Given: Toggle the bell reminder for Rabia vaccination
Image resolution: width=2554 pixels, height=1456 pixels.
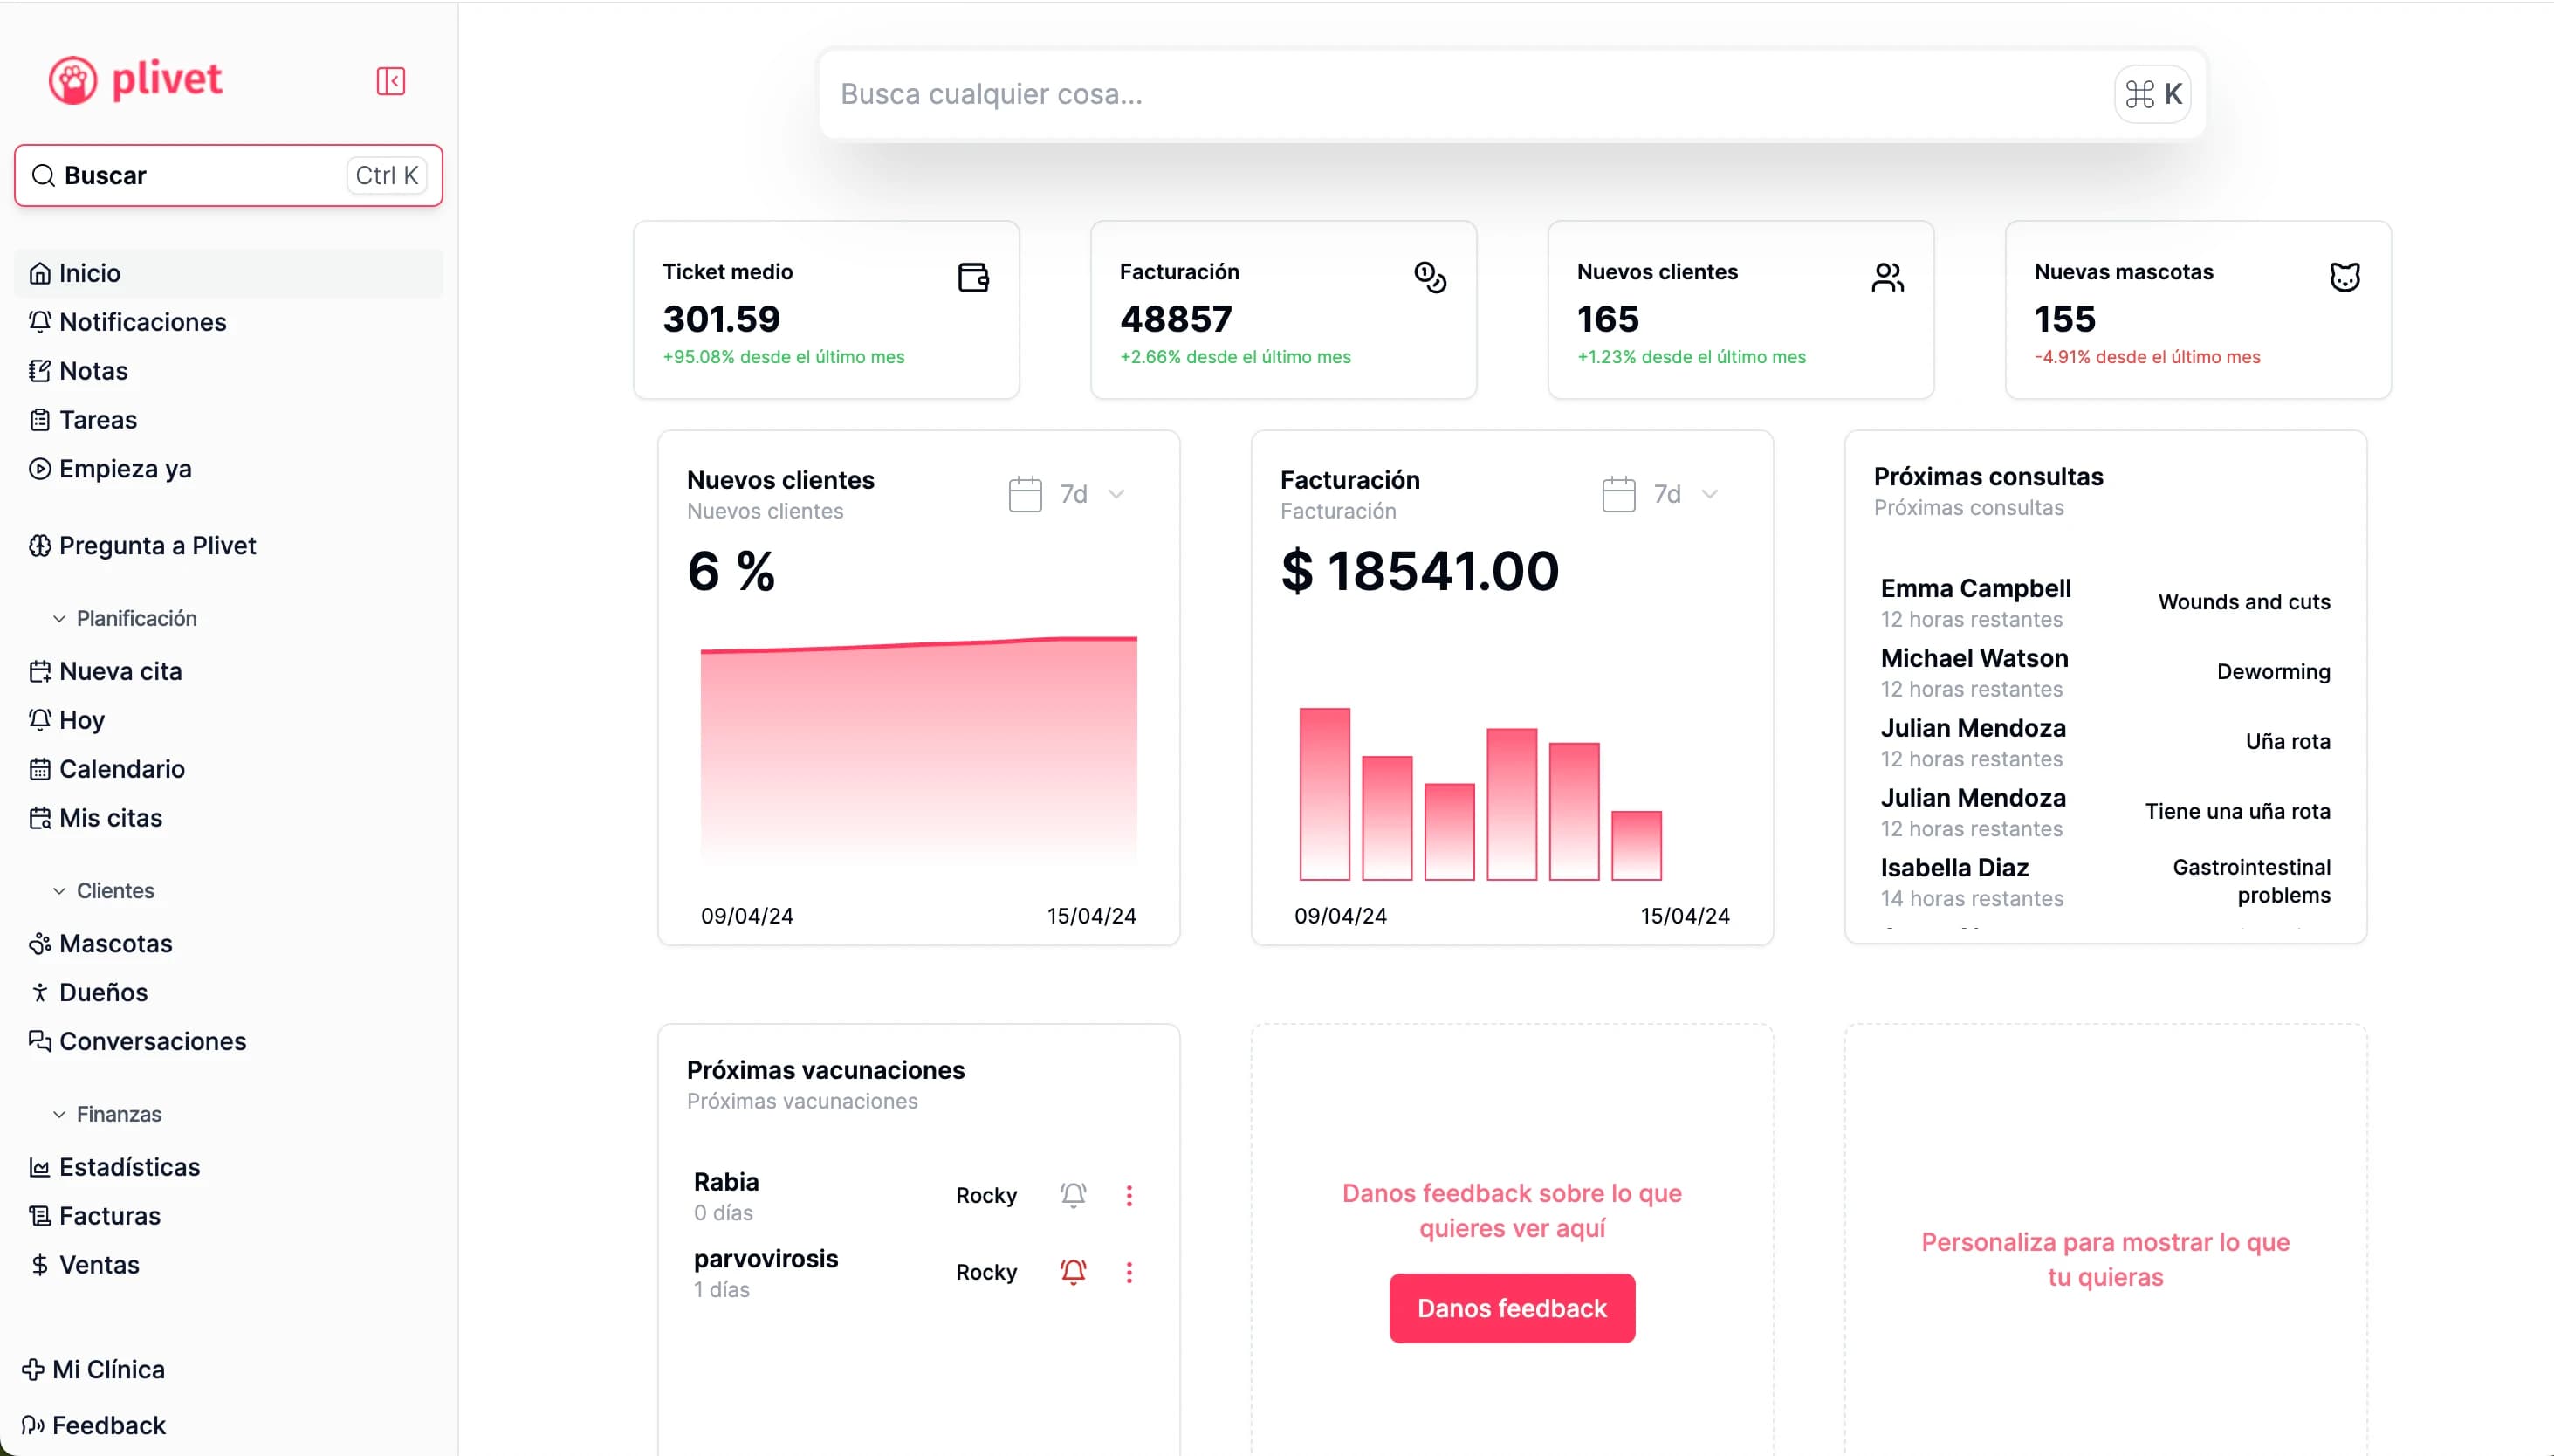Looking at the screenshot, I should [x=1073, y=1195].
